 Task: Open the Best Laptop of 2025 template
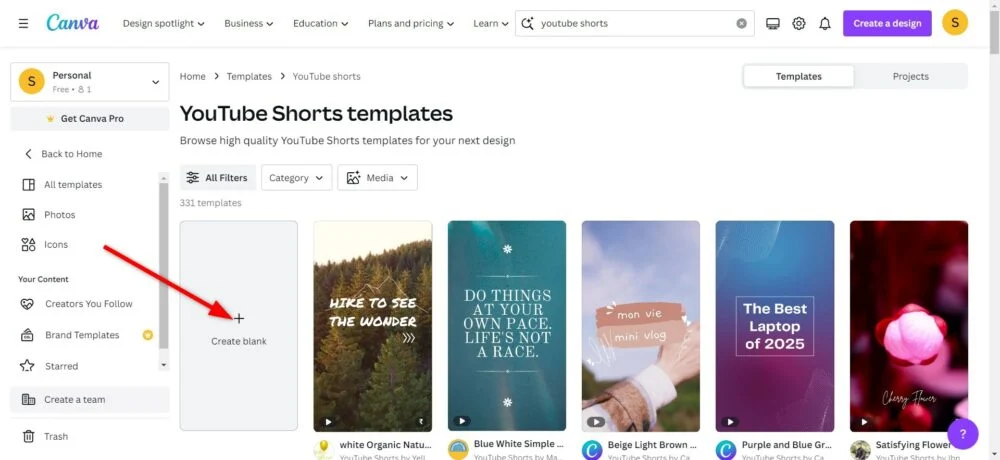pos(774,325)
